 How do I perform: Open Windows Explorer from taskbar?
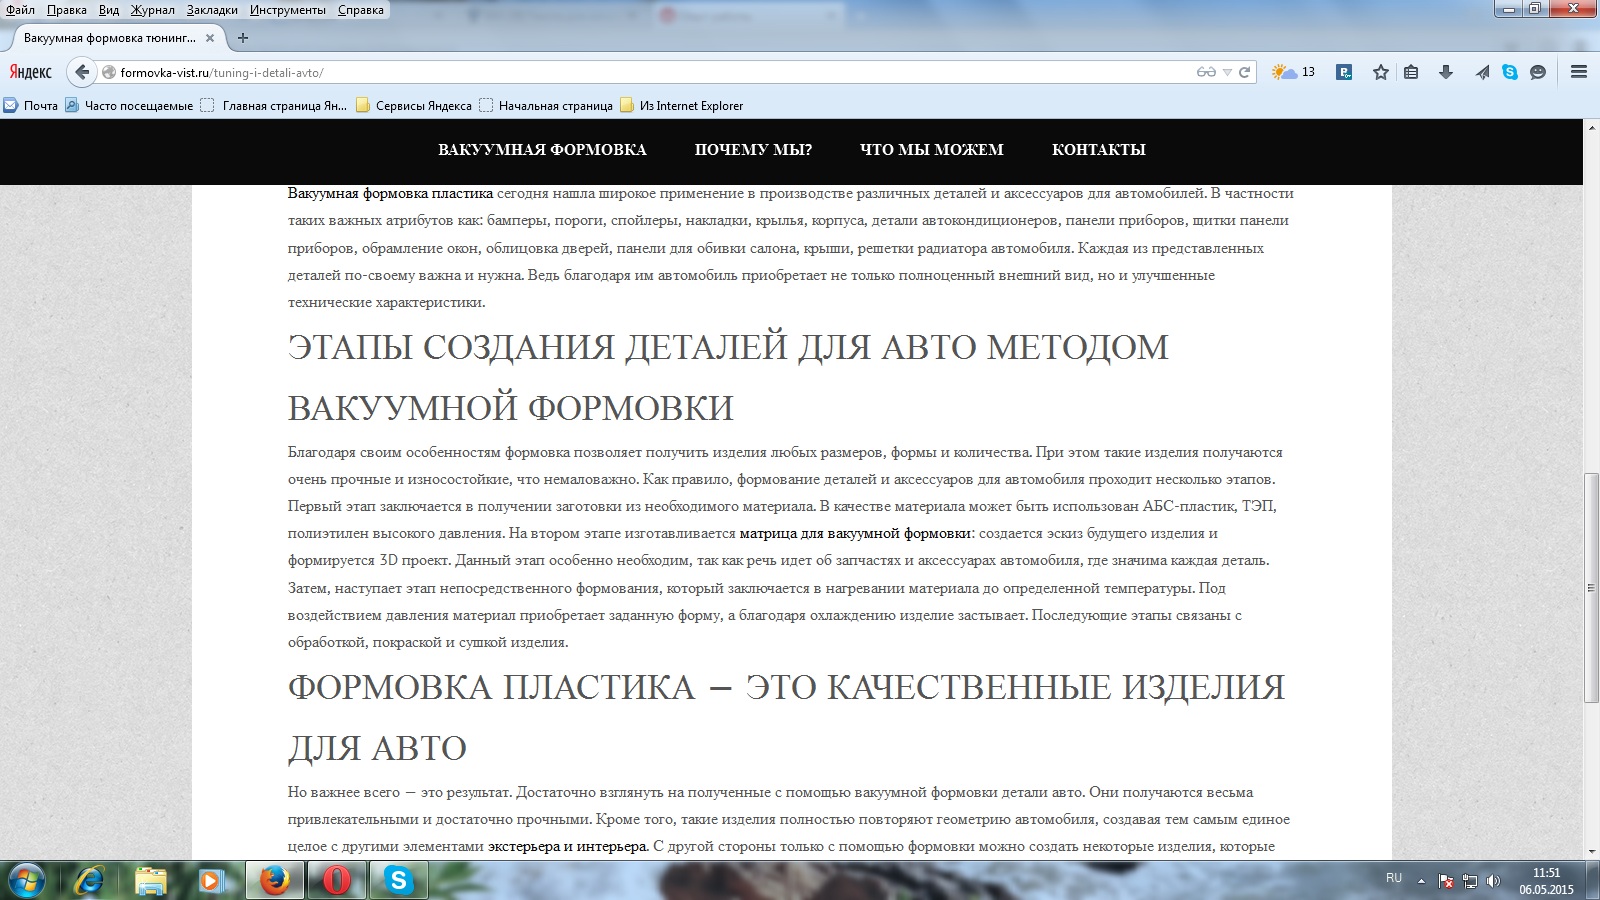pyautogui.click(x=151, y=880)
